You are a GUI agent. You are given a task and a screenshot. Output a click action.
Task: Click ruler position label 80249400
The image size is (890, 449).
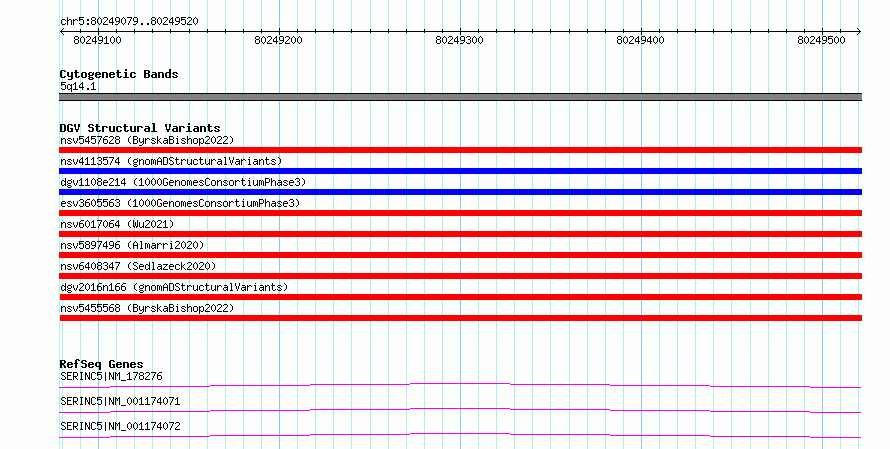click(x=640, y=40)
